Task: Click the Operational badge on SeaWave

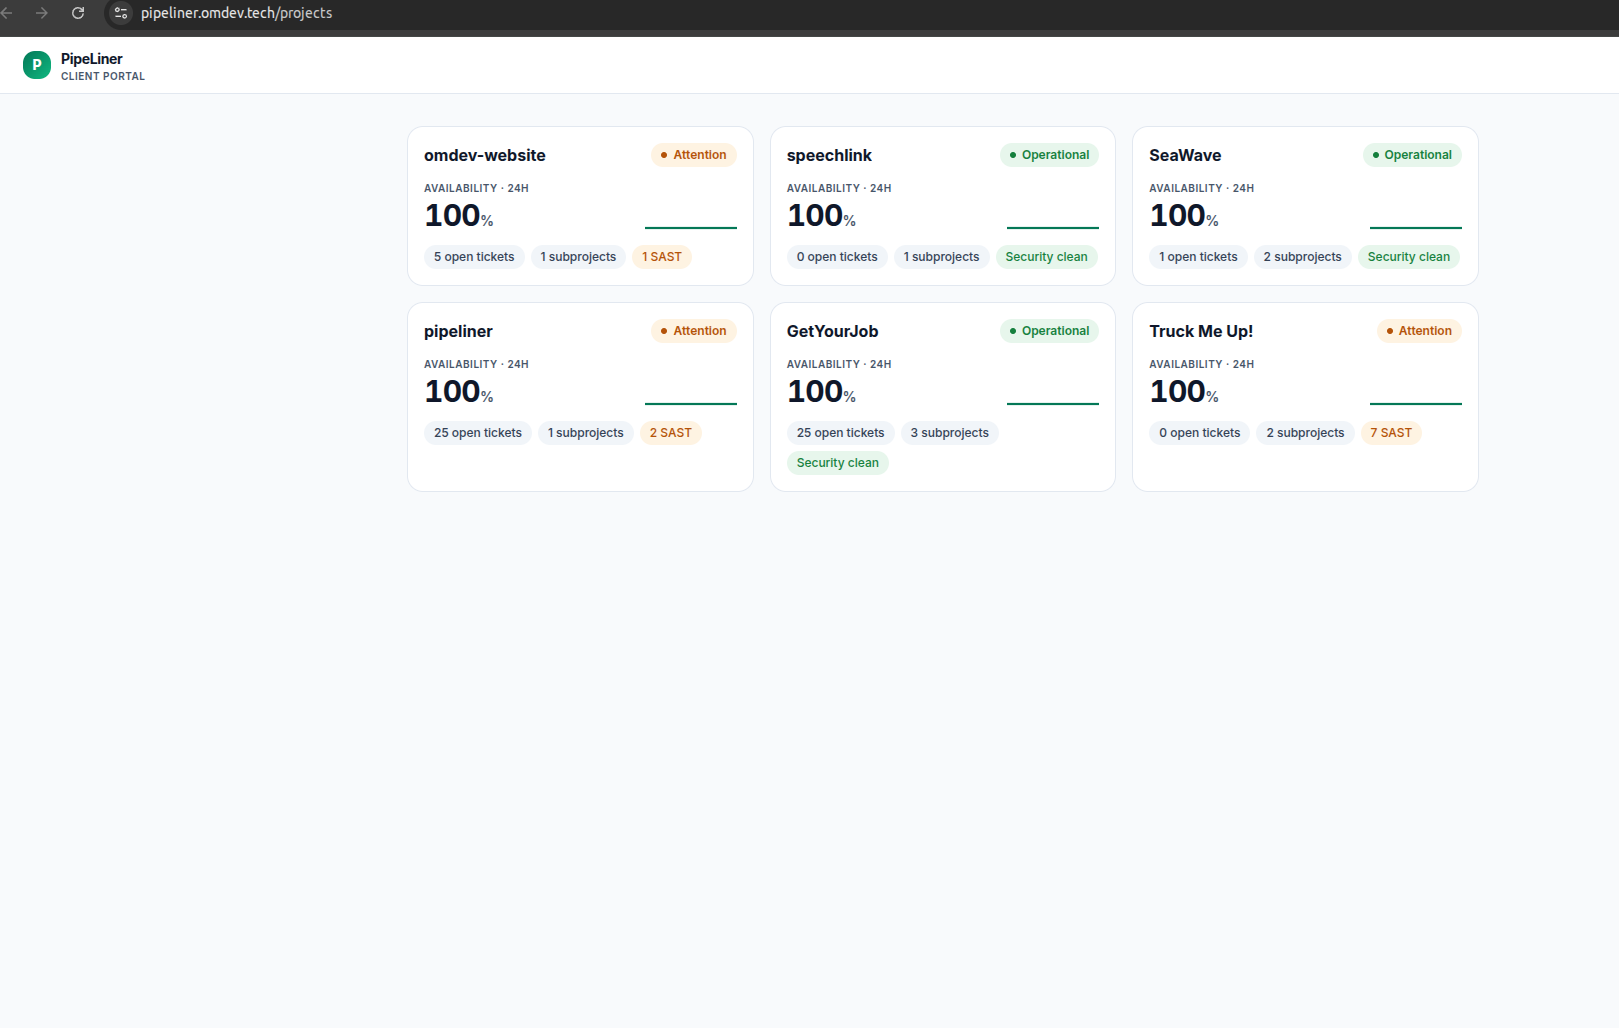Action: click(x=1412, y=155)
